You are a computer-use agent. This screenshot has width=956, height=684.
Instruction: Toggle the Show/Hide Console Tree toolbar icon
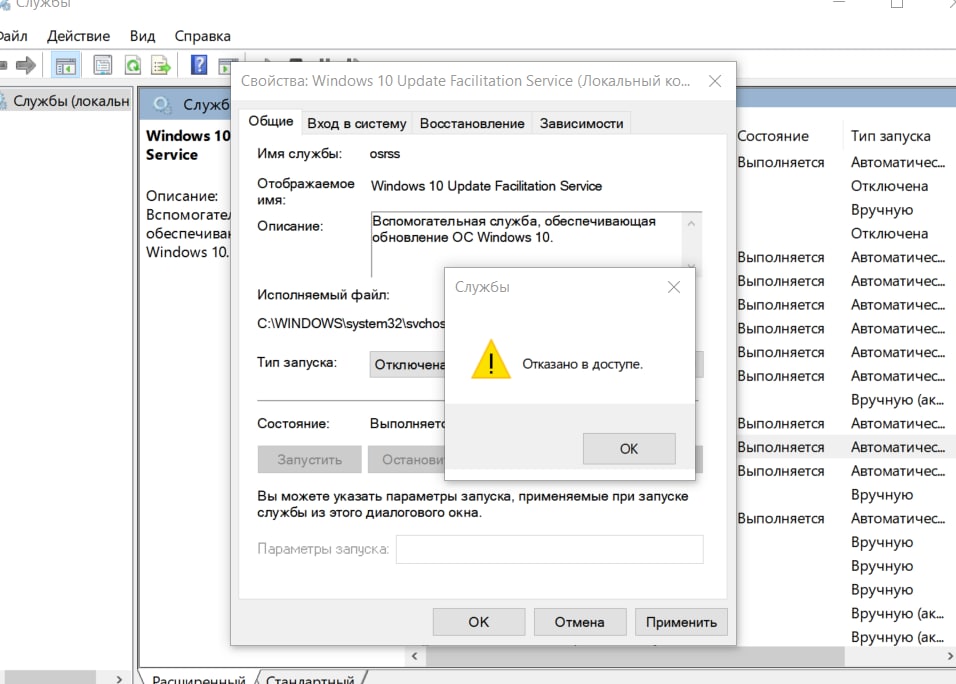click(65, 65)
